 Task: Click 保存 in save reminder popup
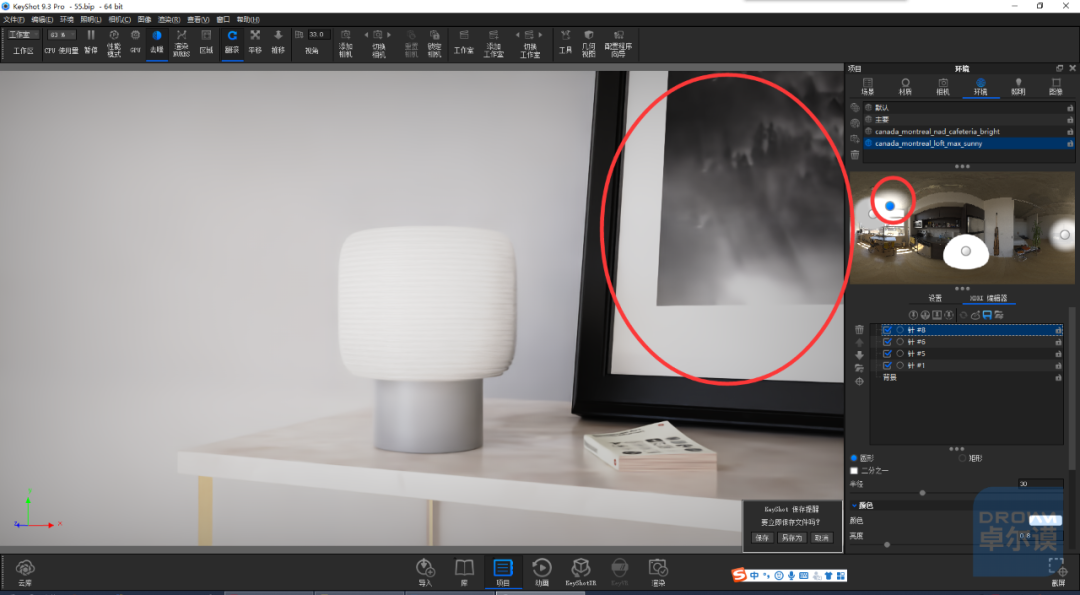pyautogui.click(x=762, y=538)
